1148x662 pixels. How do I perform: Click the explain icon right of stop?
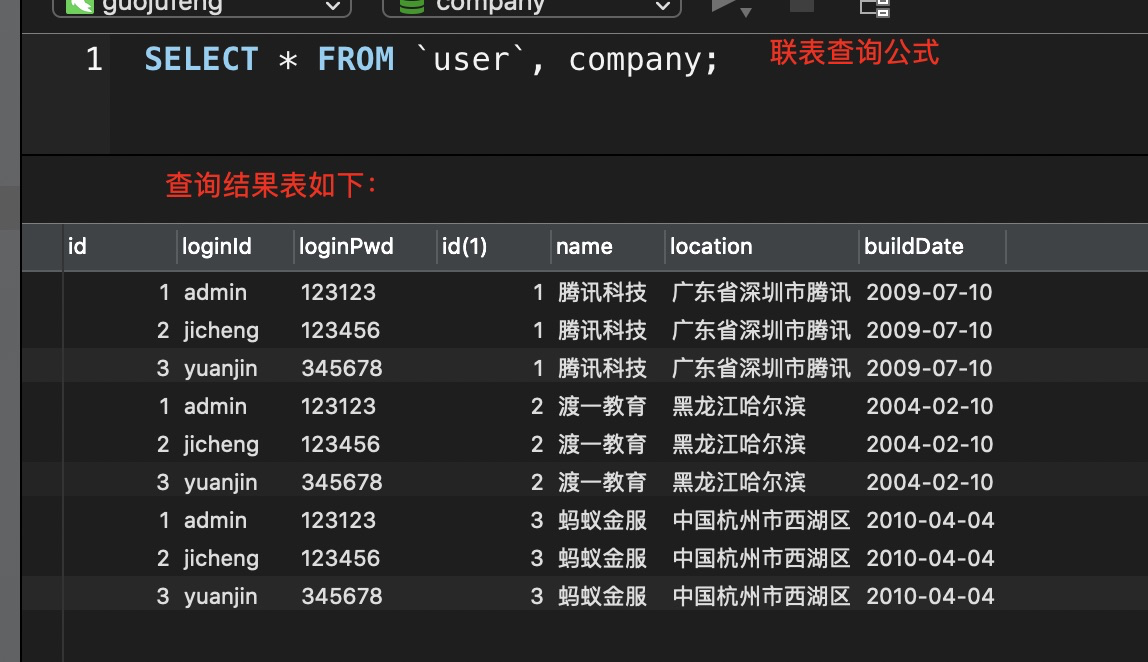(875, 7)
